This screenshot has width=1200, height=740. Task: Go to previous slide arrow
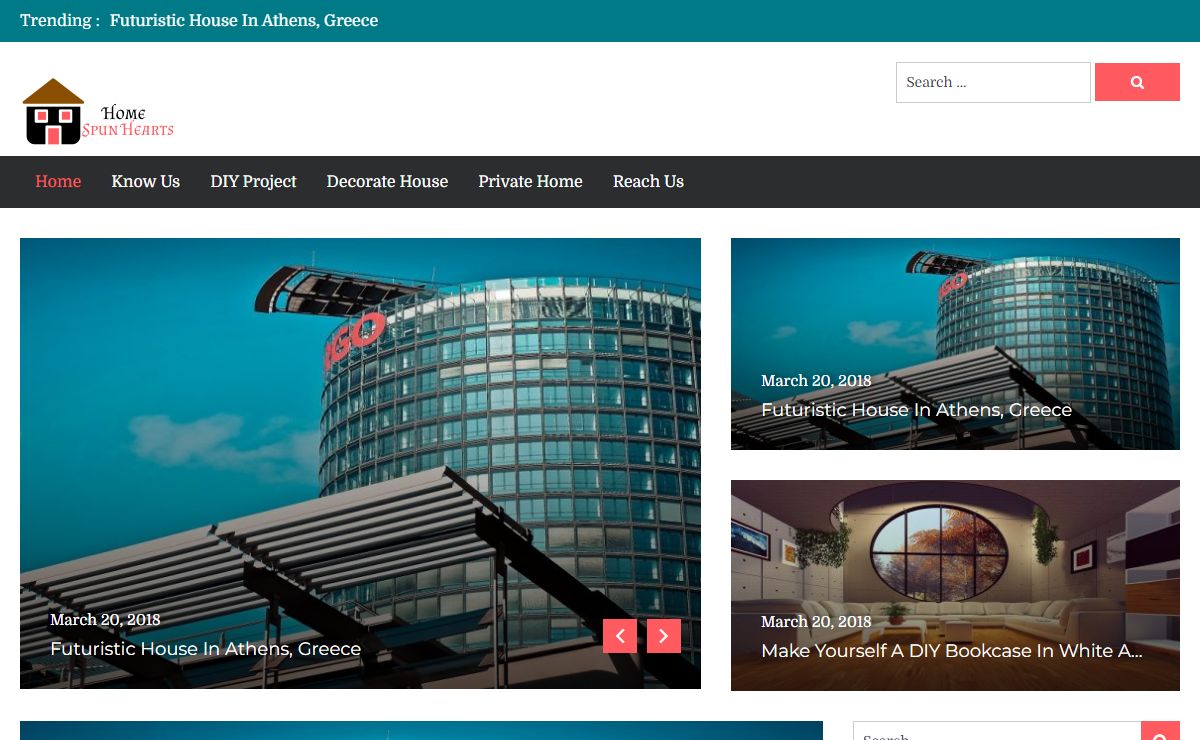(620, 636)
